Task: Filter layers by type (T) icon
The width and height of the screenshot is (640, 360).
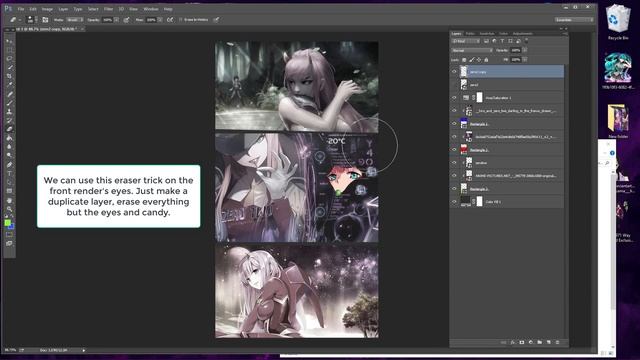Action: tap(502, 41)
